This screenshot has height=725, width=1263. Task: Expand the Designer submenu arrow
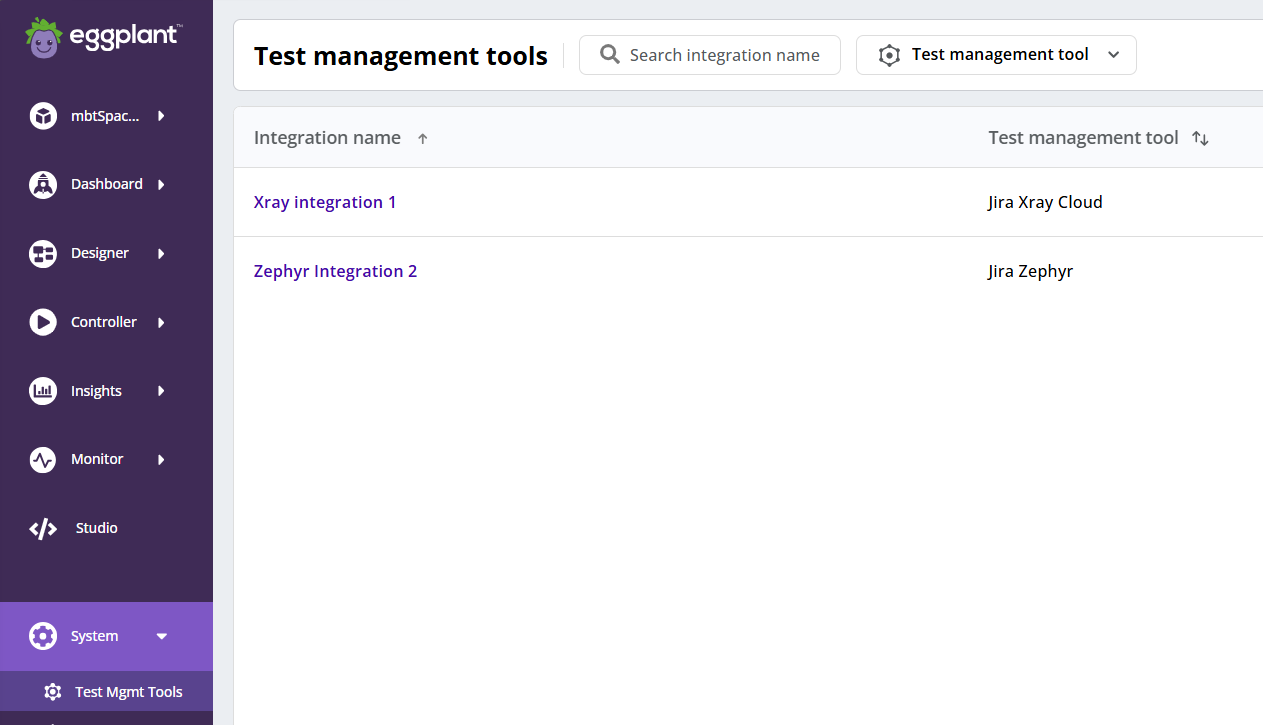pos(161,254)
